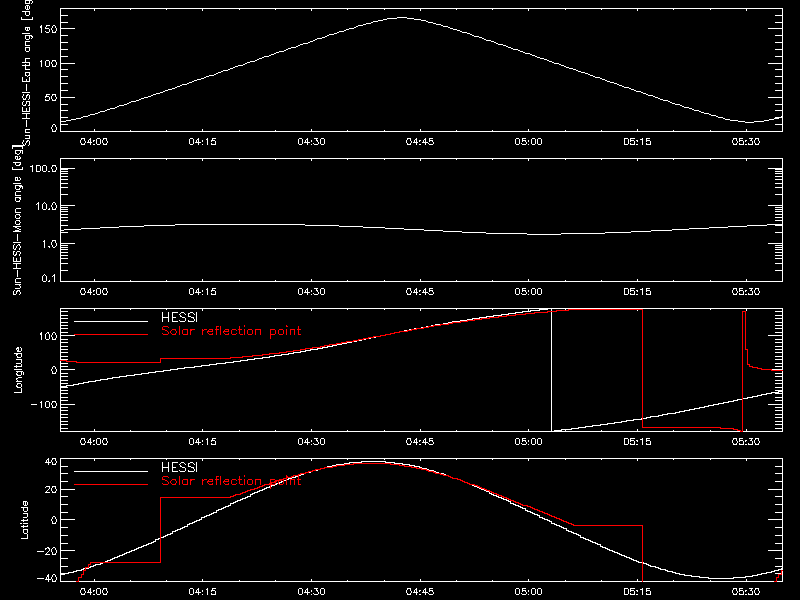Select red legend line sample in Latitude plot

pyautogui.click(x=111, y=485)
